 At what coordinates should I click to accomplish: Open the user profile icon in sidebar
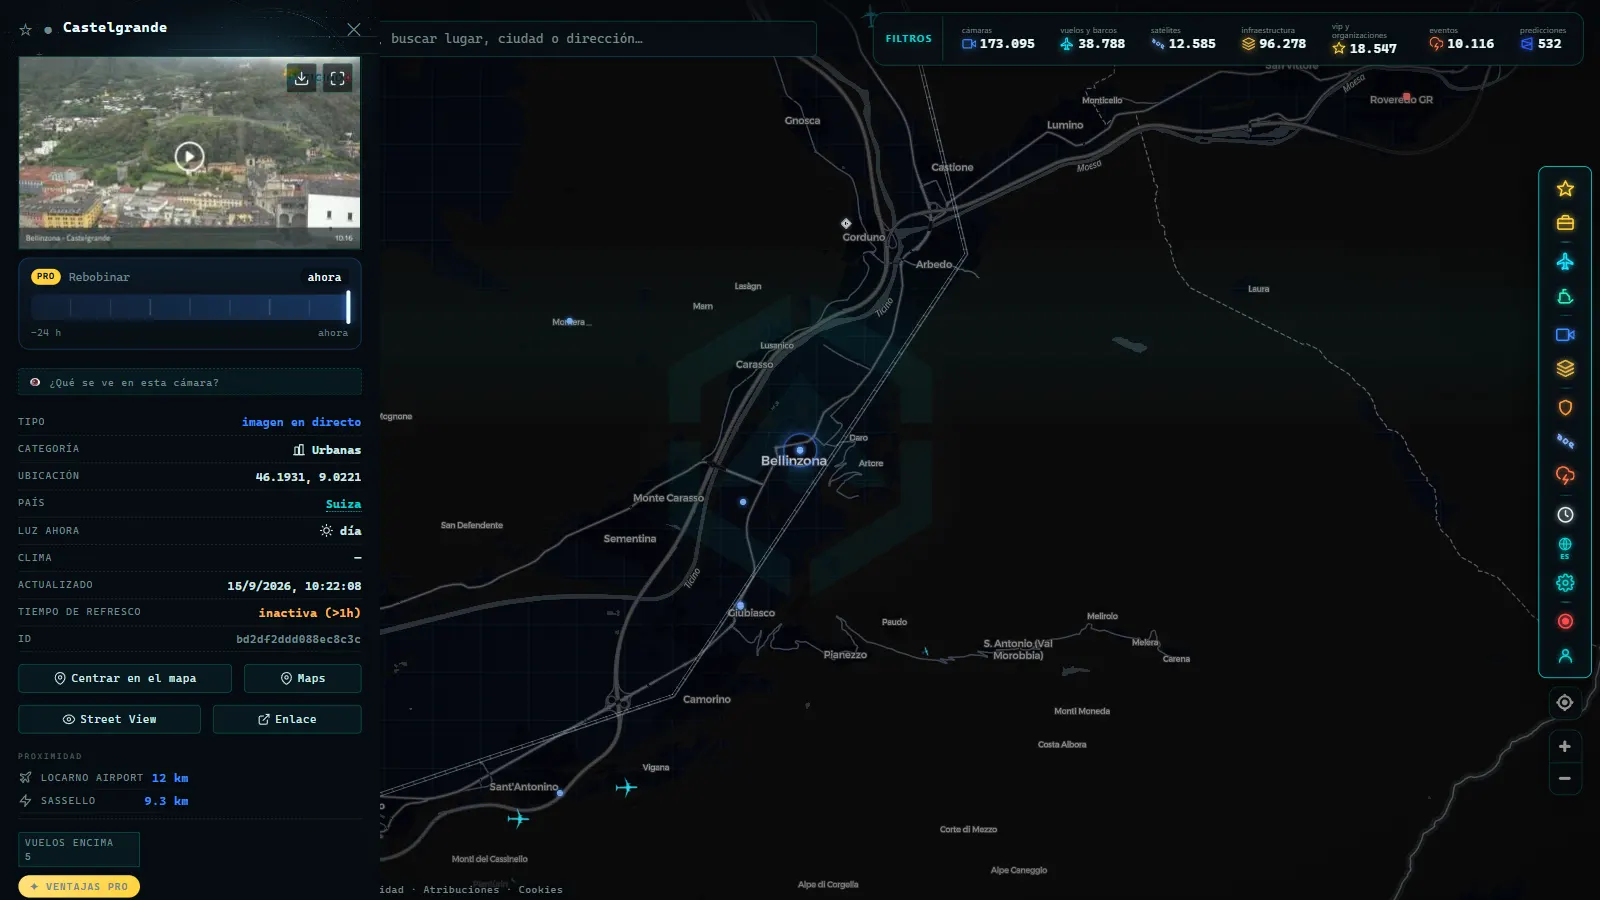[1565, 656]
